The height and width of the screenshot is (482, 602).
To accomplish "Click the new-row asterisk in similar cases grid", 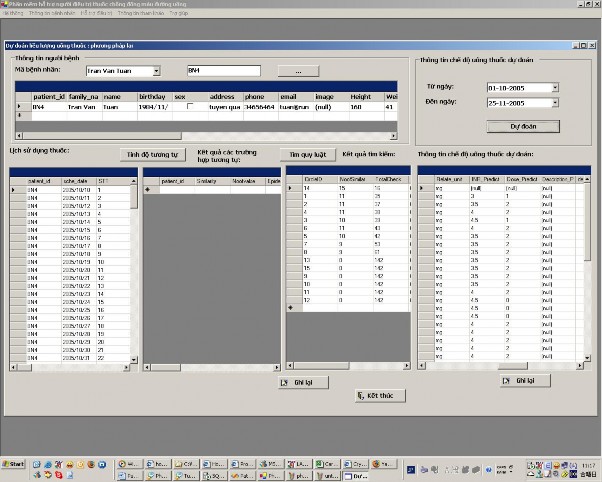I will tap(148, 189).
